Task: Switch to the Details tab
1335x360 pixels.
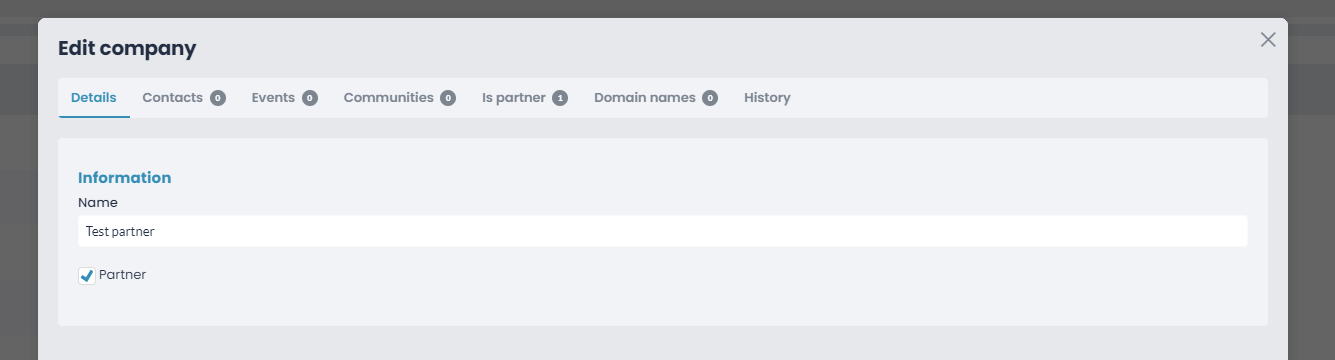Action: 94,98
